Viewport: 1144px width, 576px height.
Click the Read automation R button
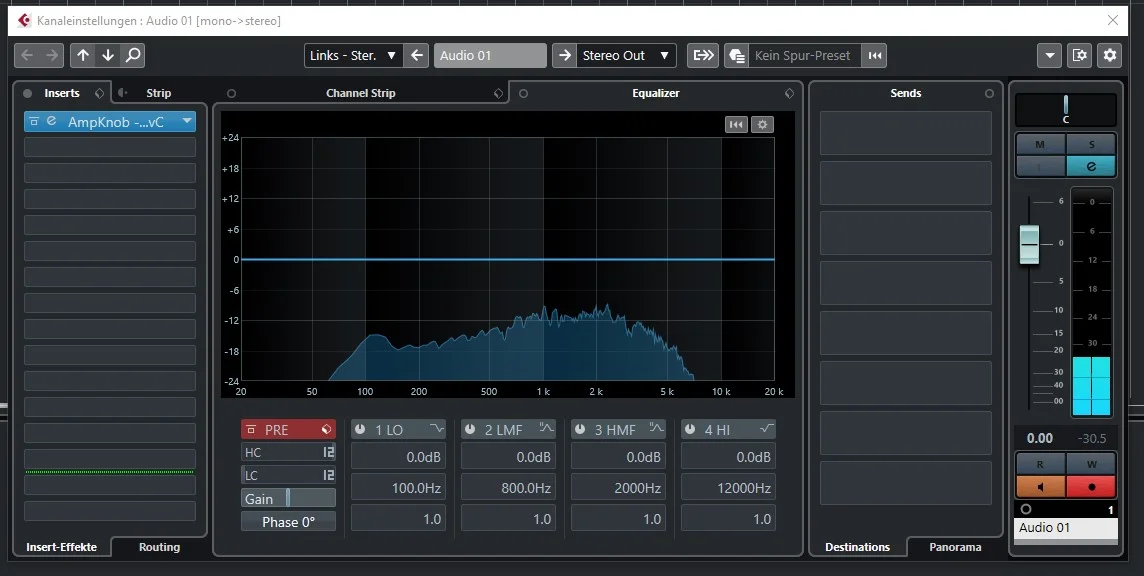click(1040, 464)
